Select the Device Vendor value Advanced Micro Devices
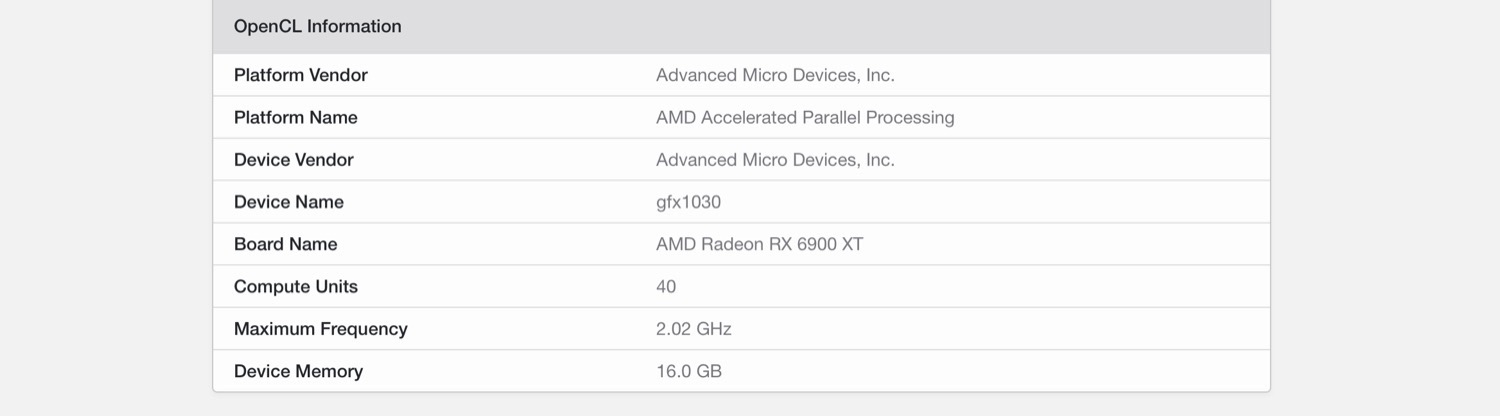Image resolution: width=1500 pixels, height=416 pixels. tap(775, 160)
